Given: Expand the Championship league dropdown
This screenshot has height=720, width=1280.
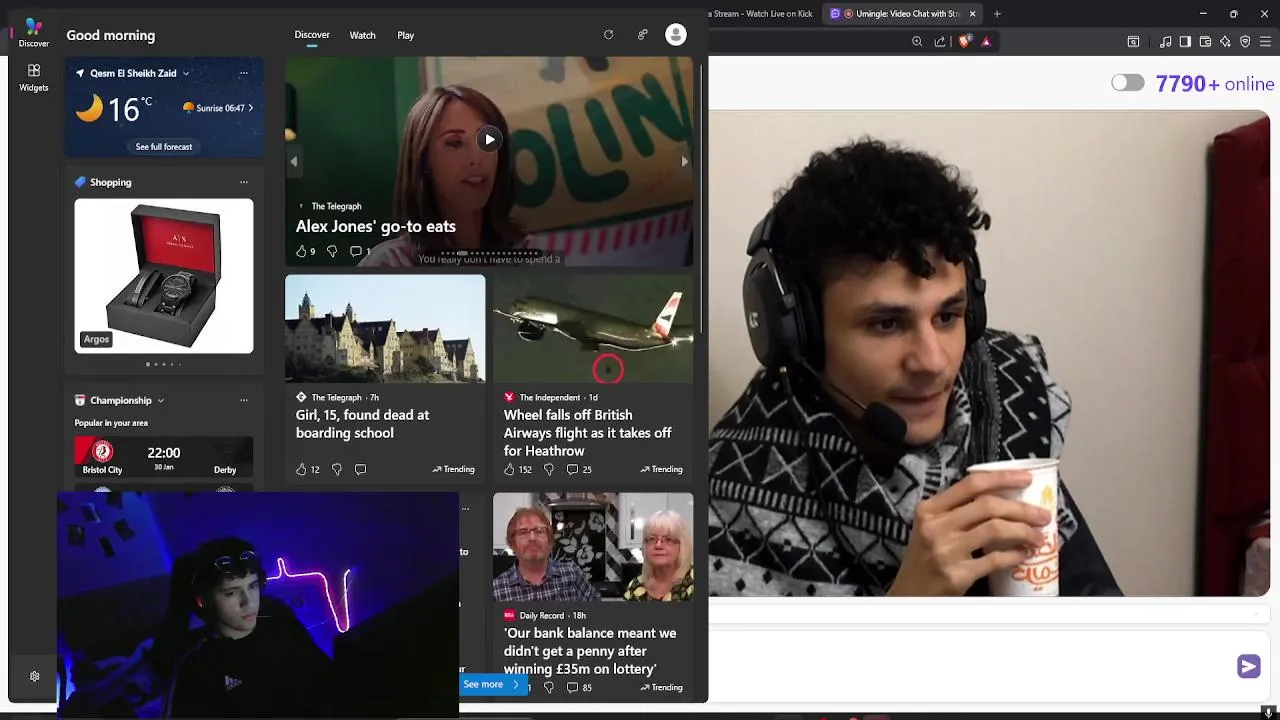Looking at the screenshot, I should pos(160,400).
